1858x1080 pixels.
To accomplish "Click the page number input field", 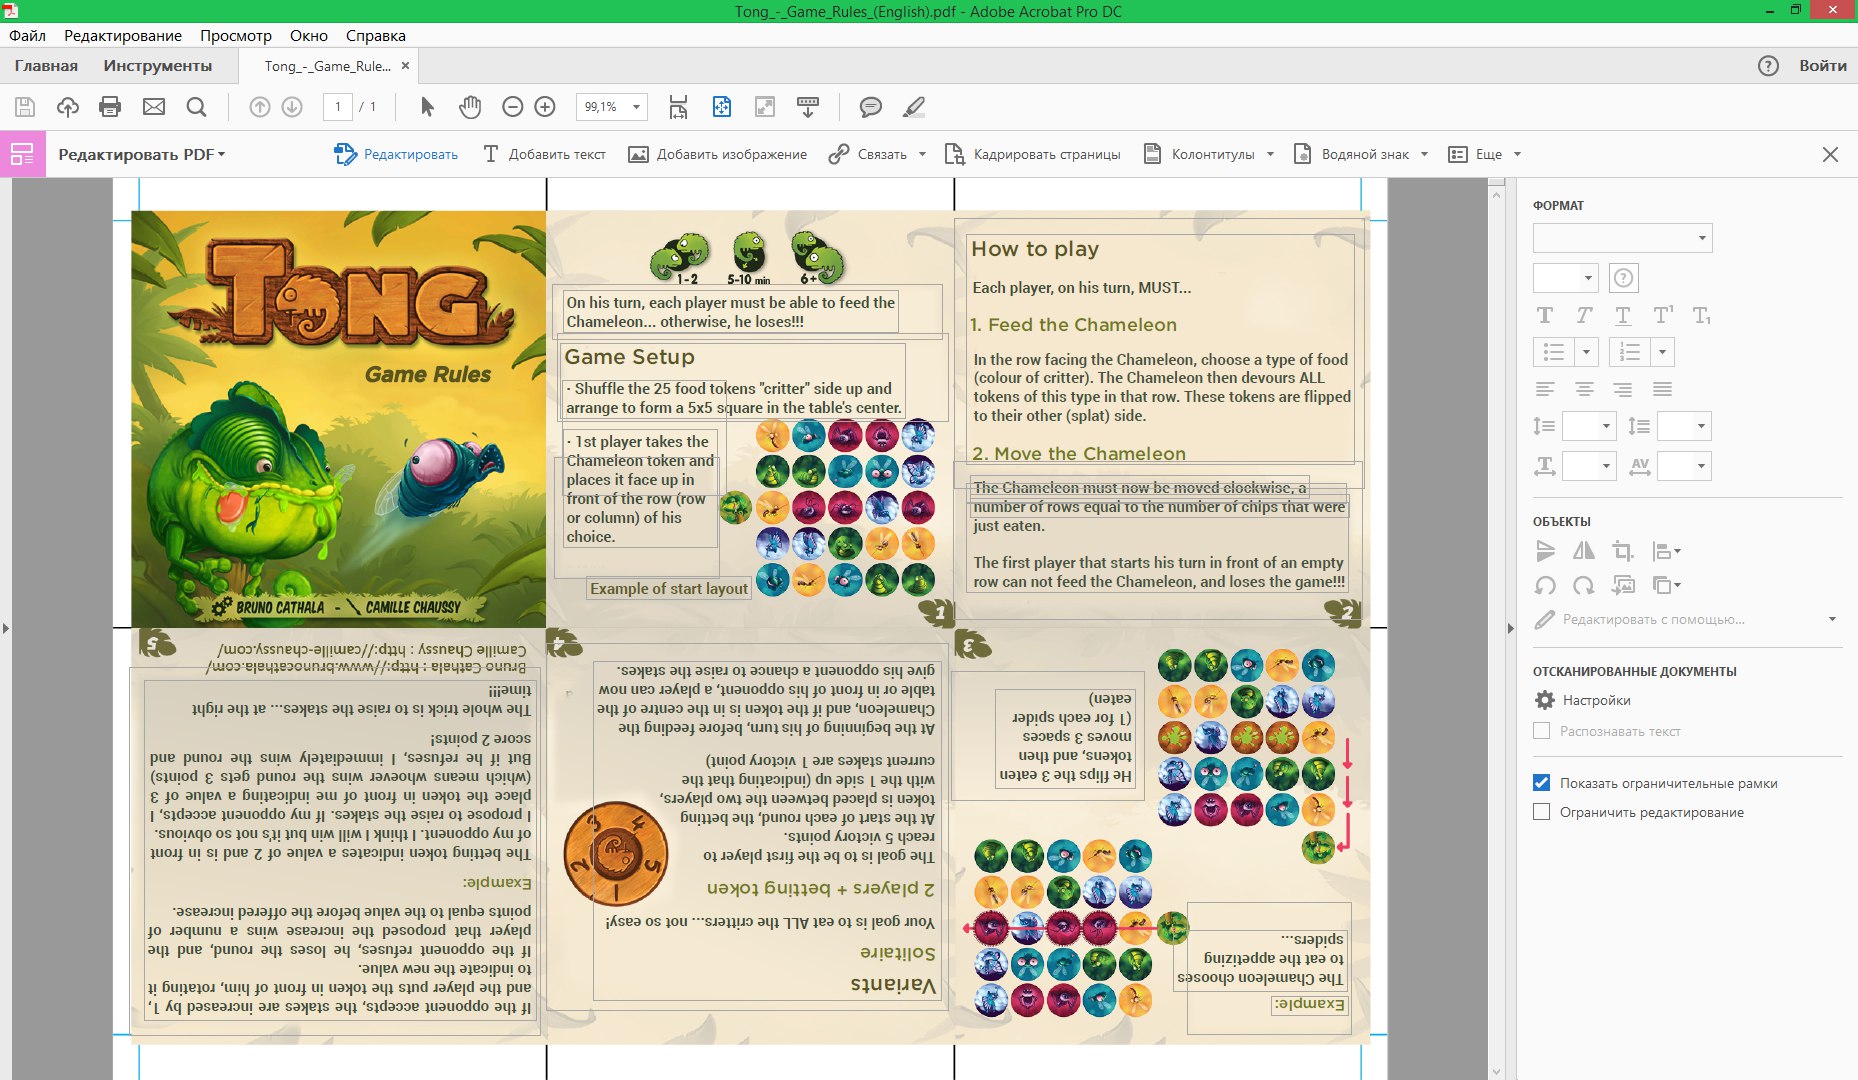I will coord(338,107).
